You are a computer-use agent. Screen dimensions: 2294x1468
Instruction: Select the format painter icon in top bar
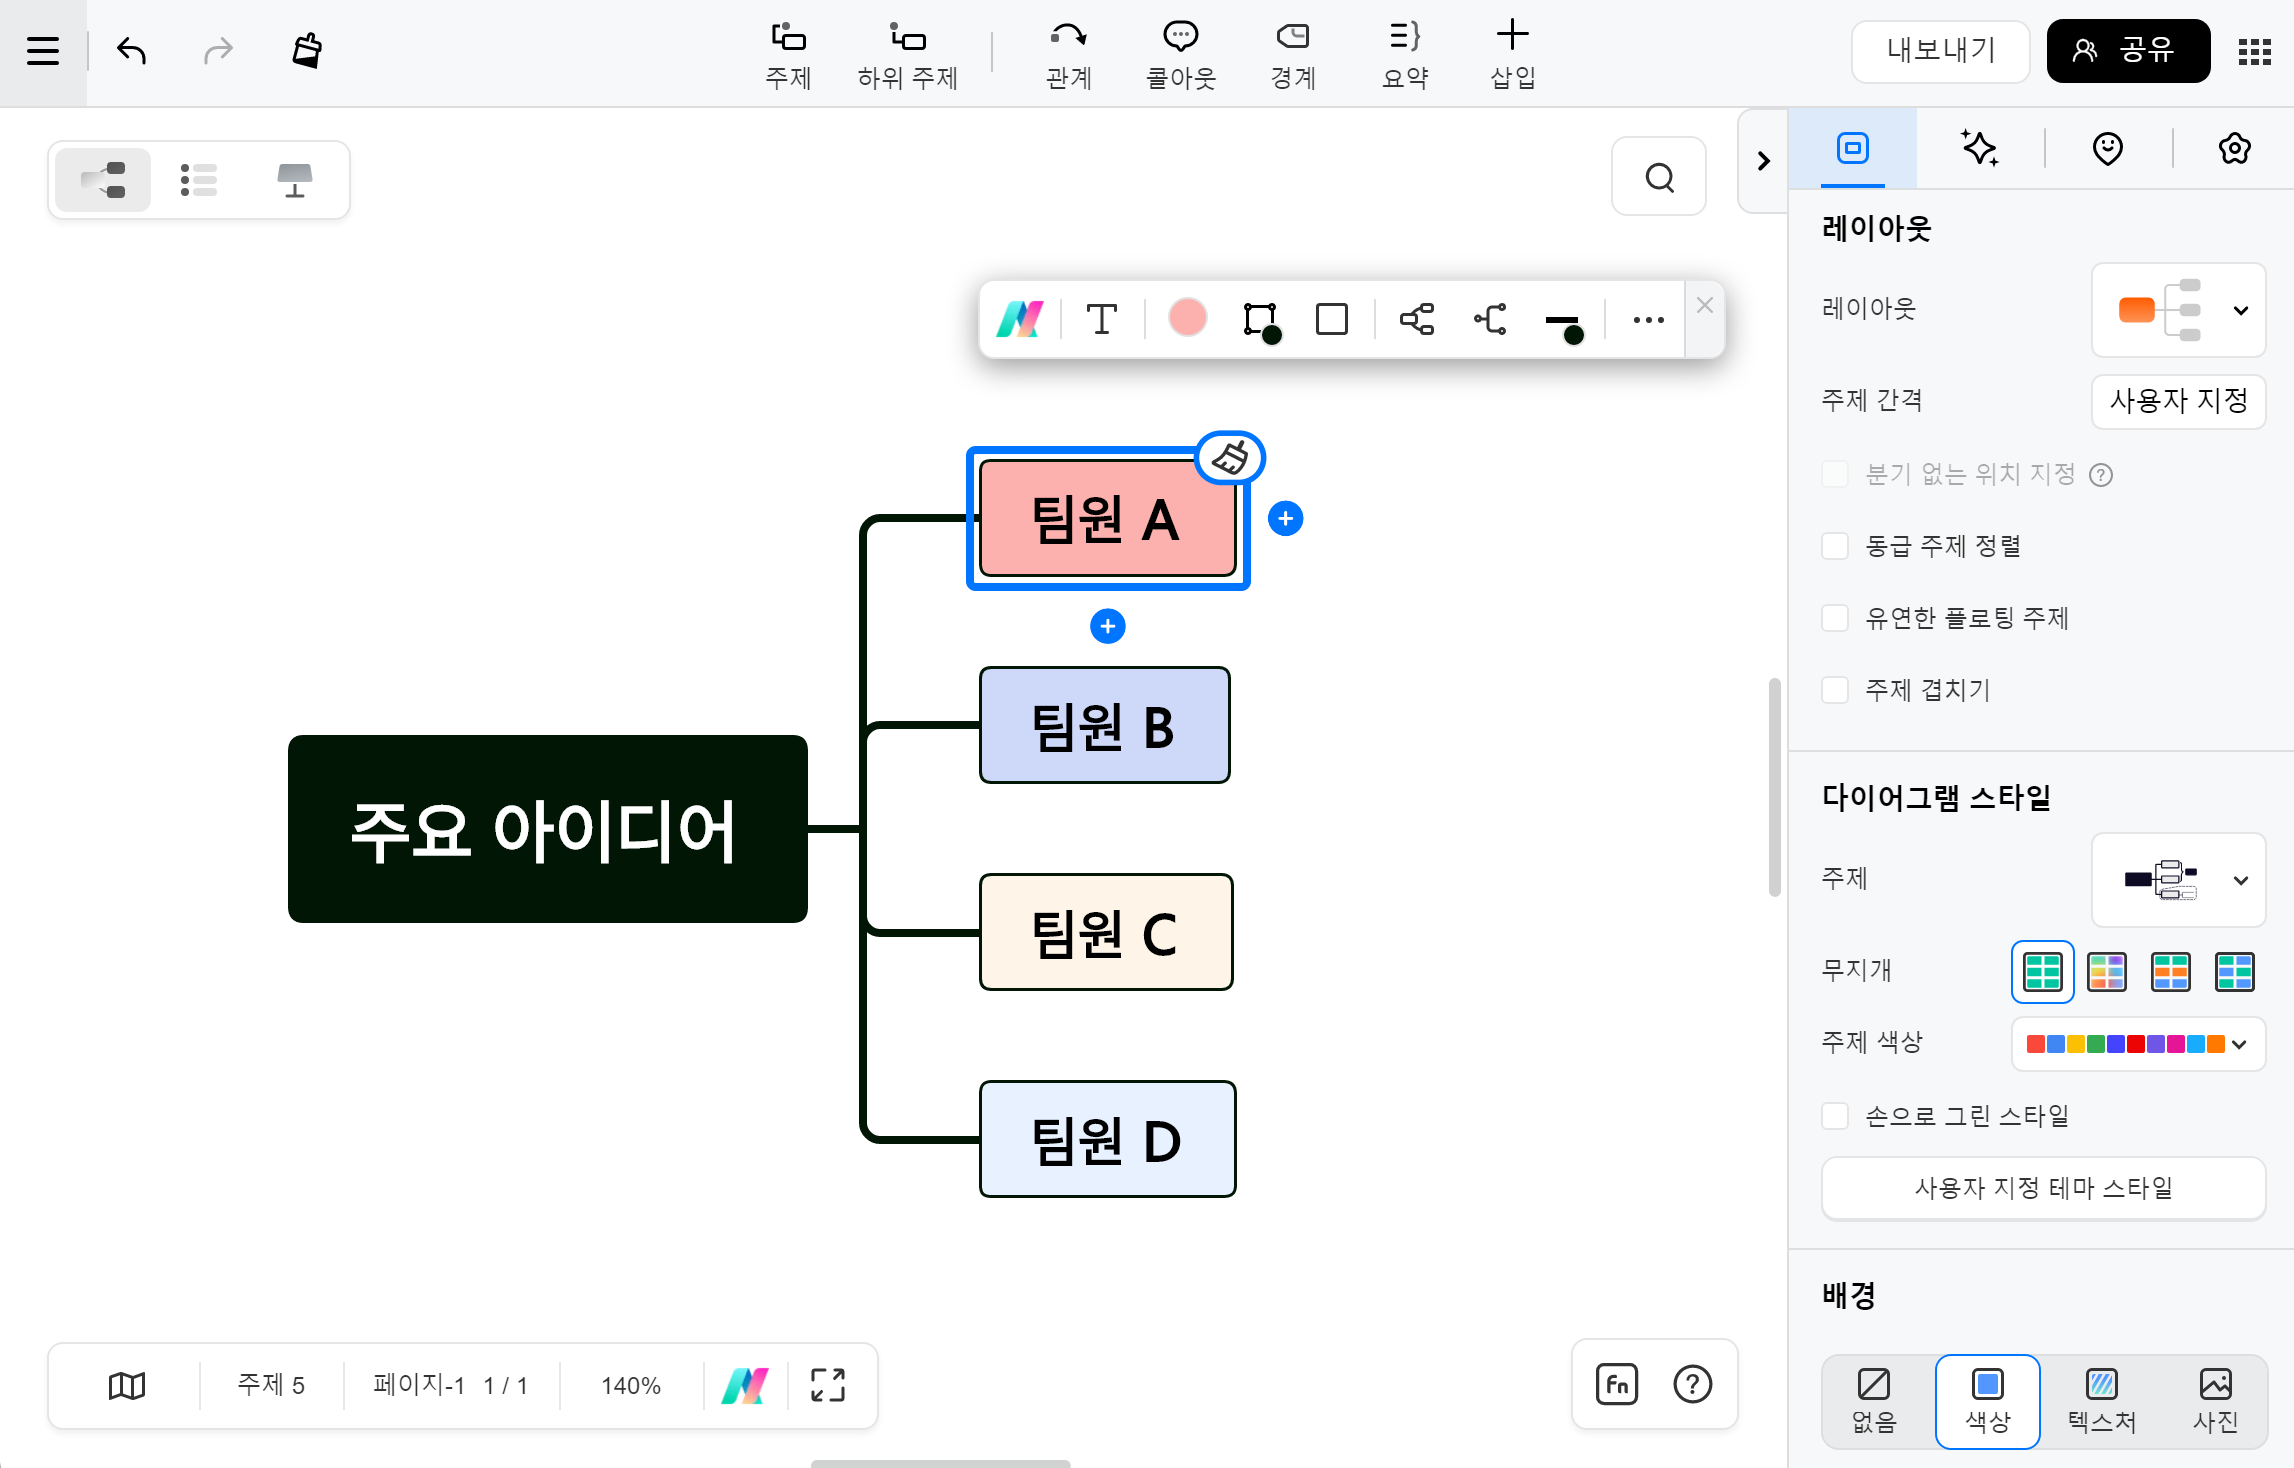[307, 50]
